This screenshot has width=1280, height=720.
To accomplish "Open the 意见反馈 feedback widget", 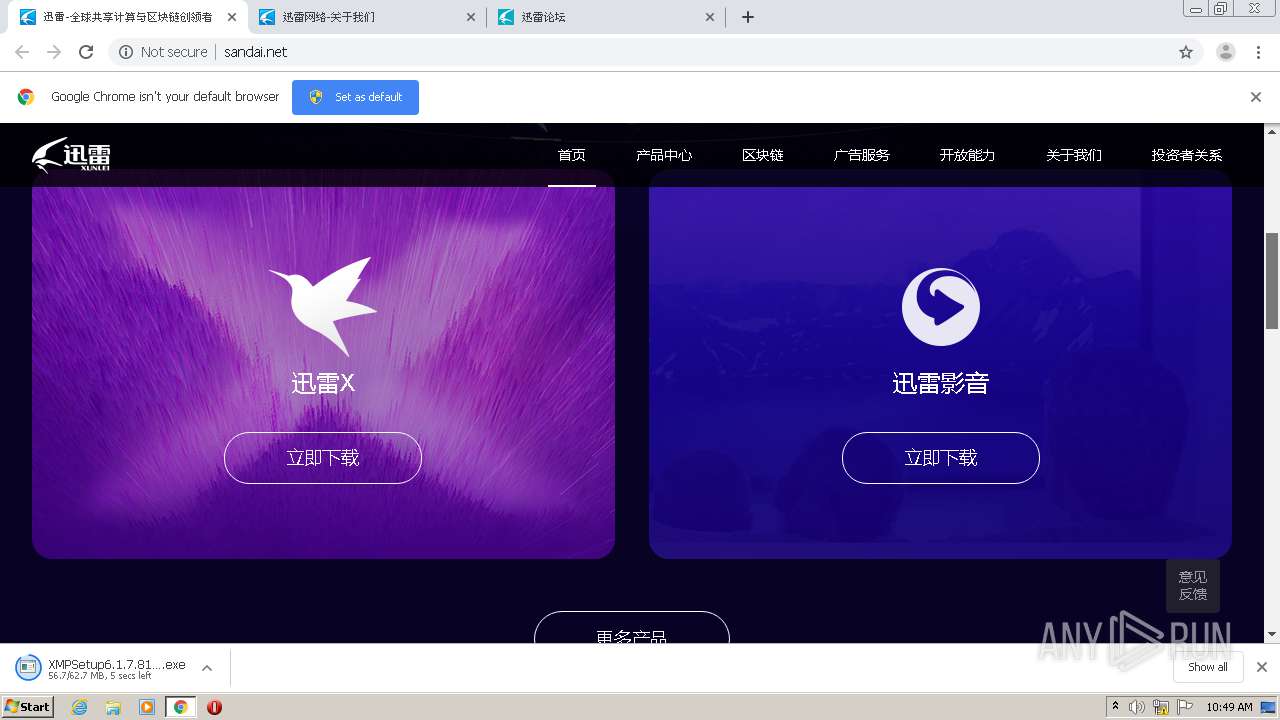I will coord(1193,585).
